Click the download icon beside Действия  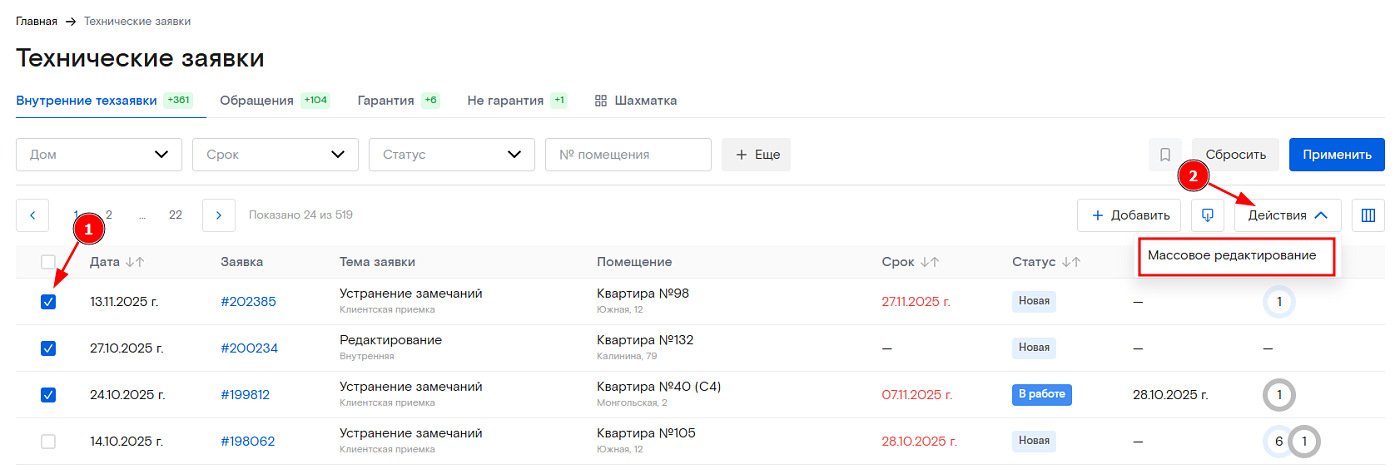[1207, 215]
